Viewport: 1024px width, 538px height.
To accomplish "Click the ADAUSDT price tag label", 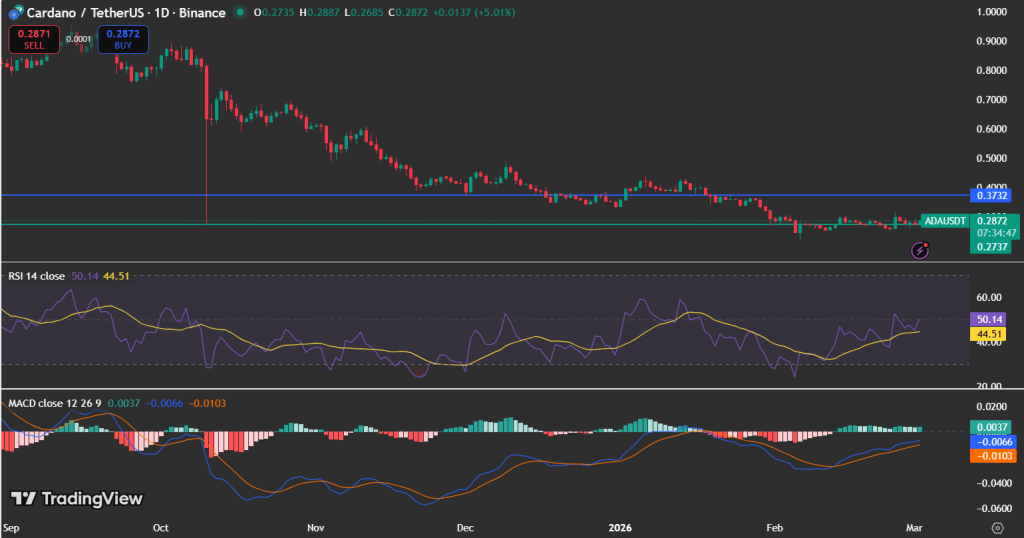I will click(944, 221).
